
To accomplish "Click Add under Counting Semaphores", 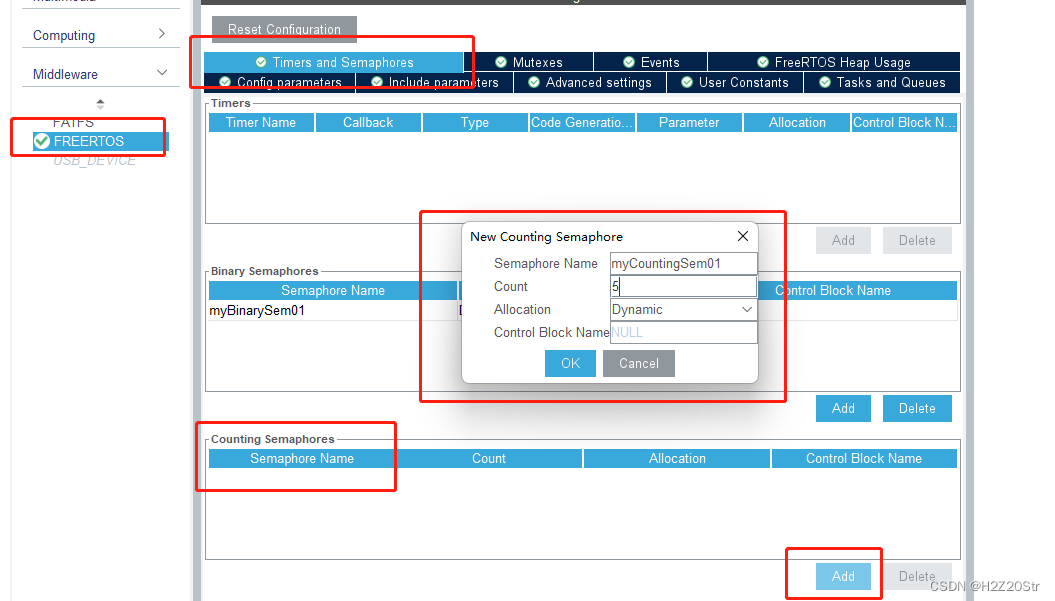I will (843, 576).
